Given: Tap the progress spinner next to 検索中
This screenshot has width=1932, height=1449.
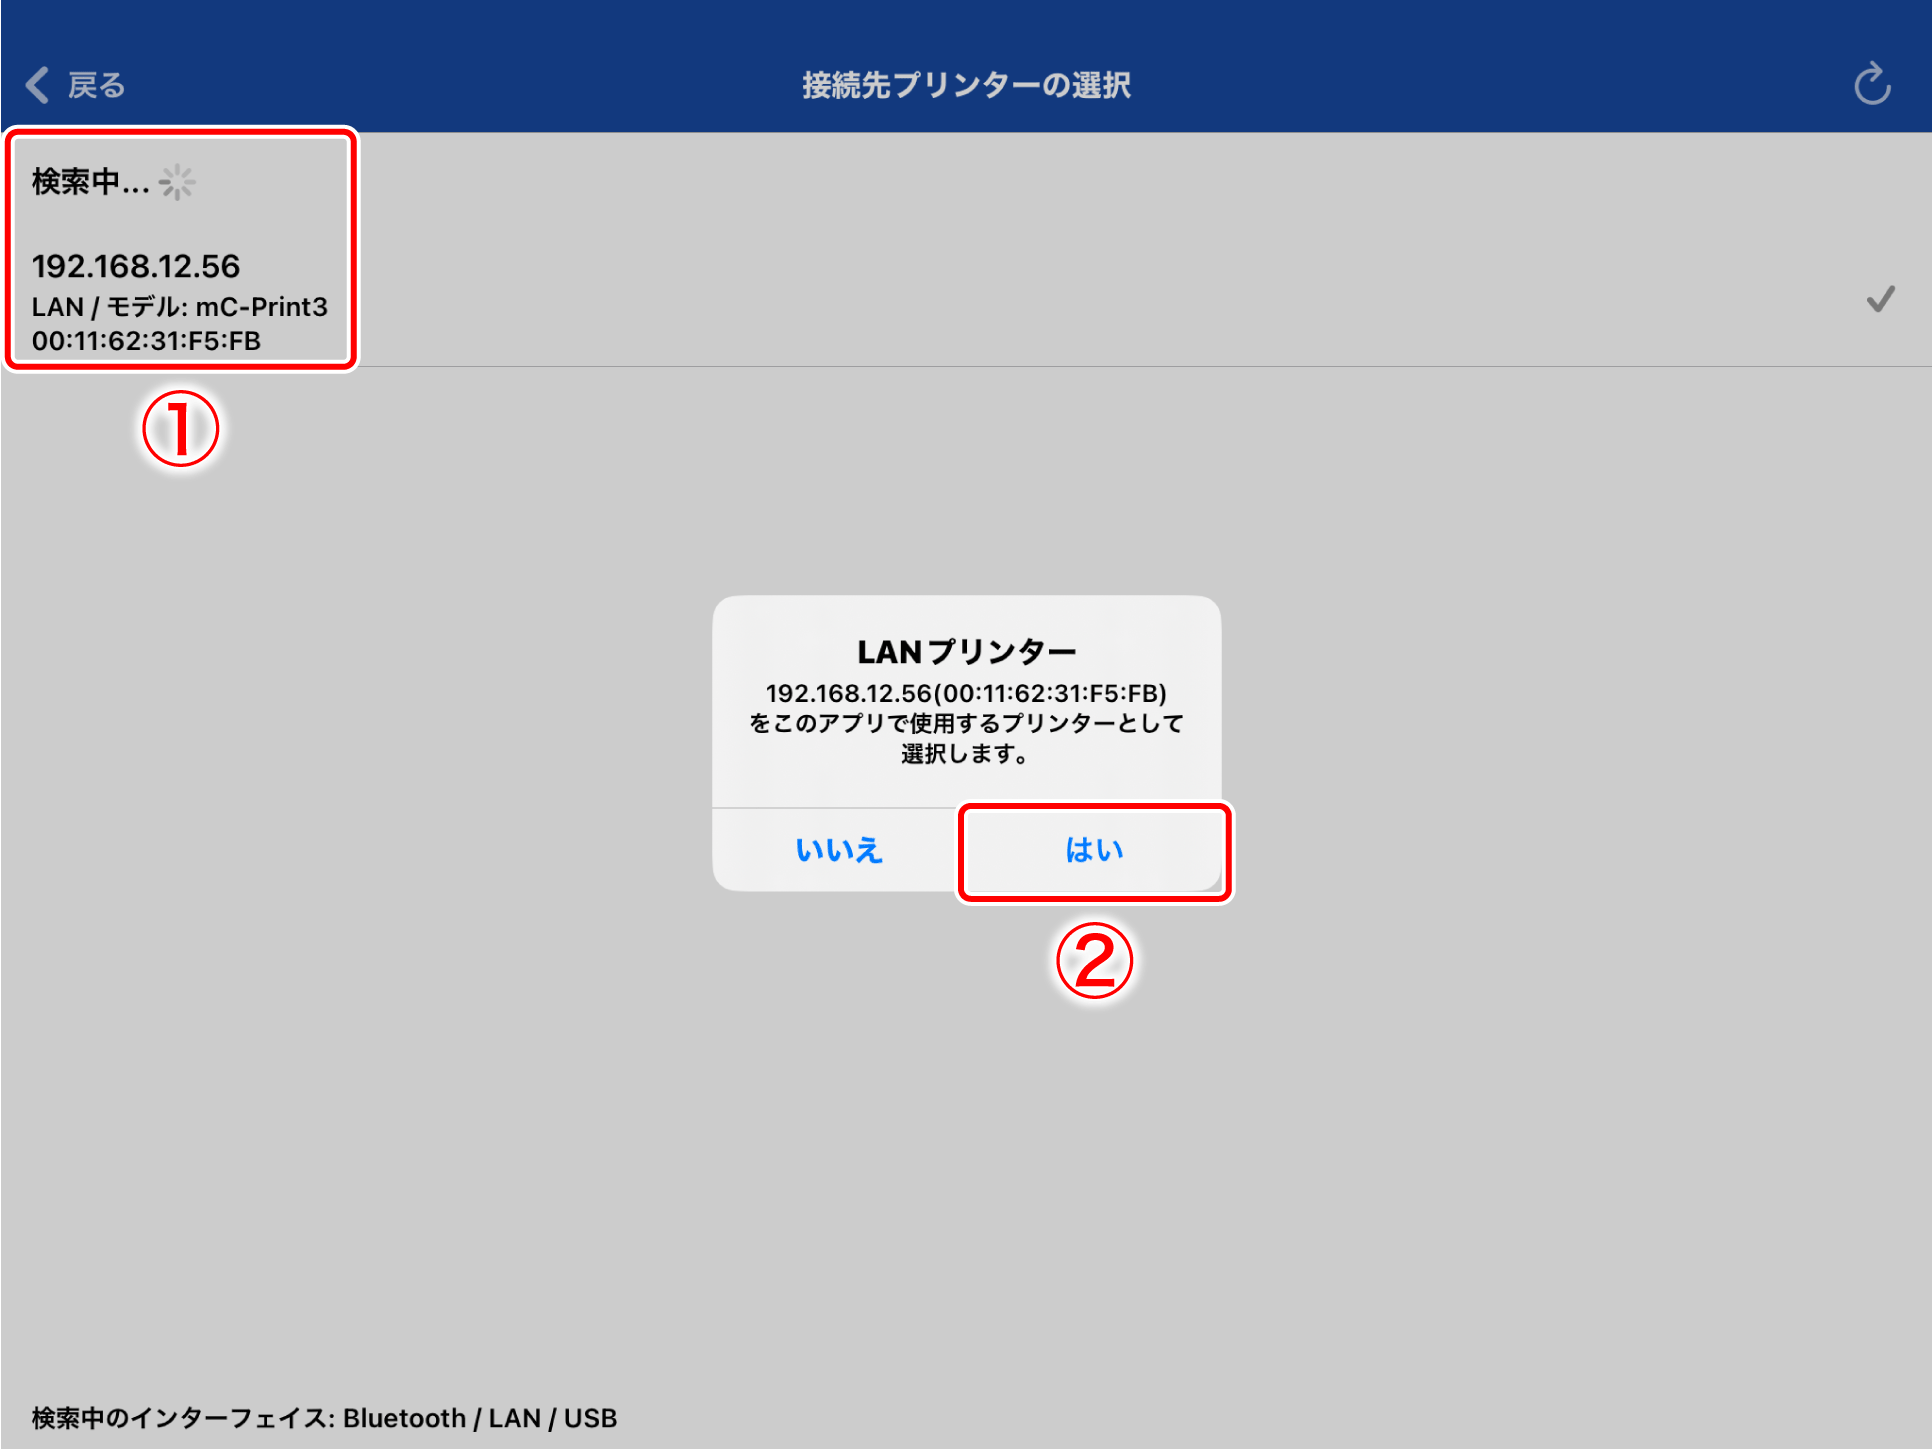Looking at the screenshot, I should click(176, 181).
